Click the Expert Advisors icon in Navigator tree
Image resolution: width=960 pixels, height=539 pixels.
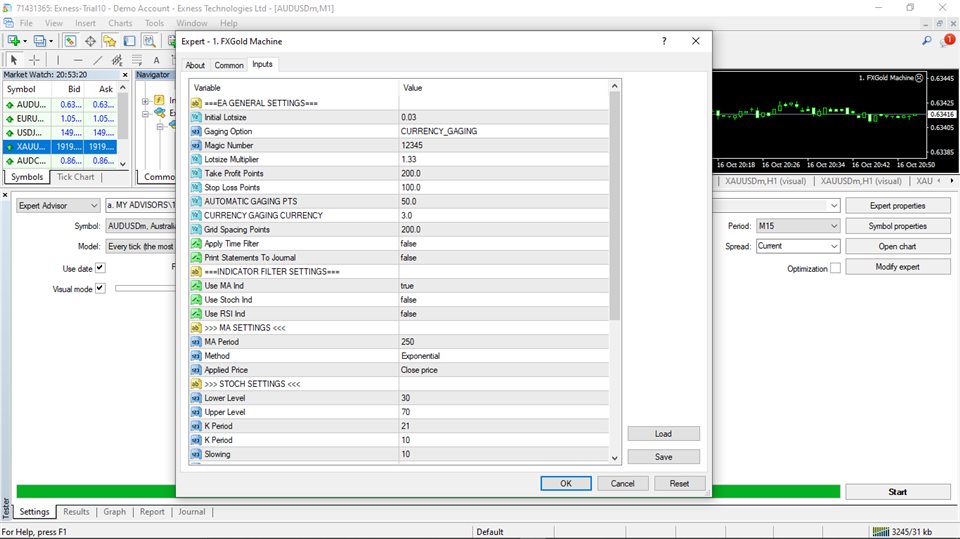coord(160,113)
